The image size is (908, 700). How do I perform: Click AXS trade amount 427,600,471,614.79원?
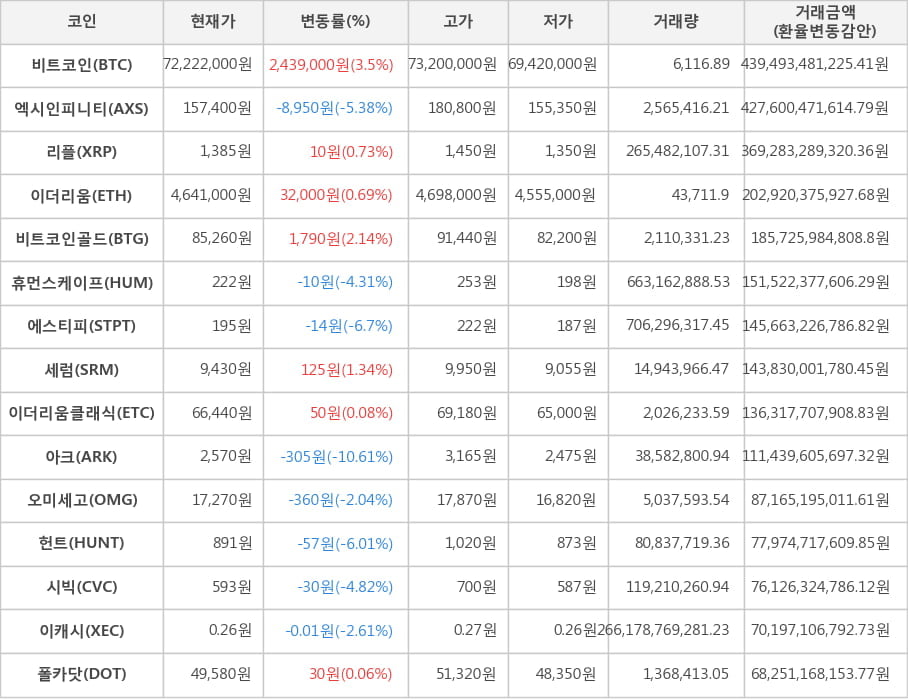click(x=815, y=108)
